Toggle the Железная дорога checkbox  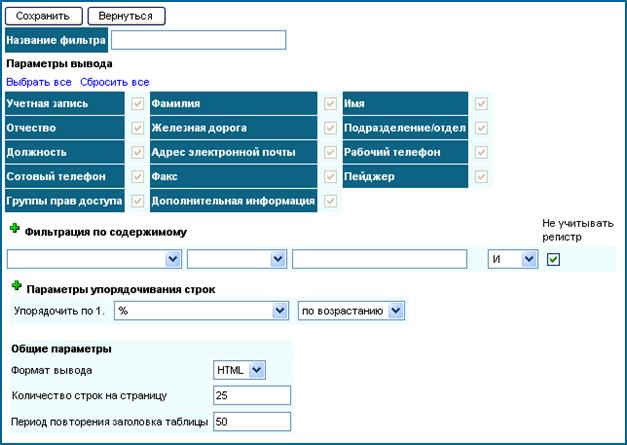(330, 128)
